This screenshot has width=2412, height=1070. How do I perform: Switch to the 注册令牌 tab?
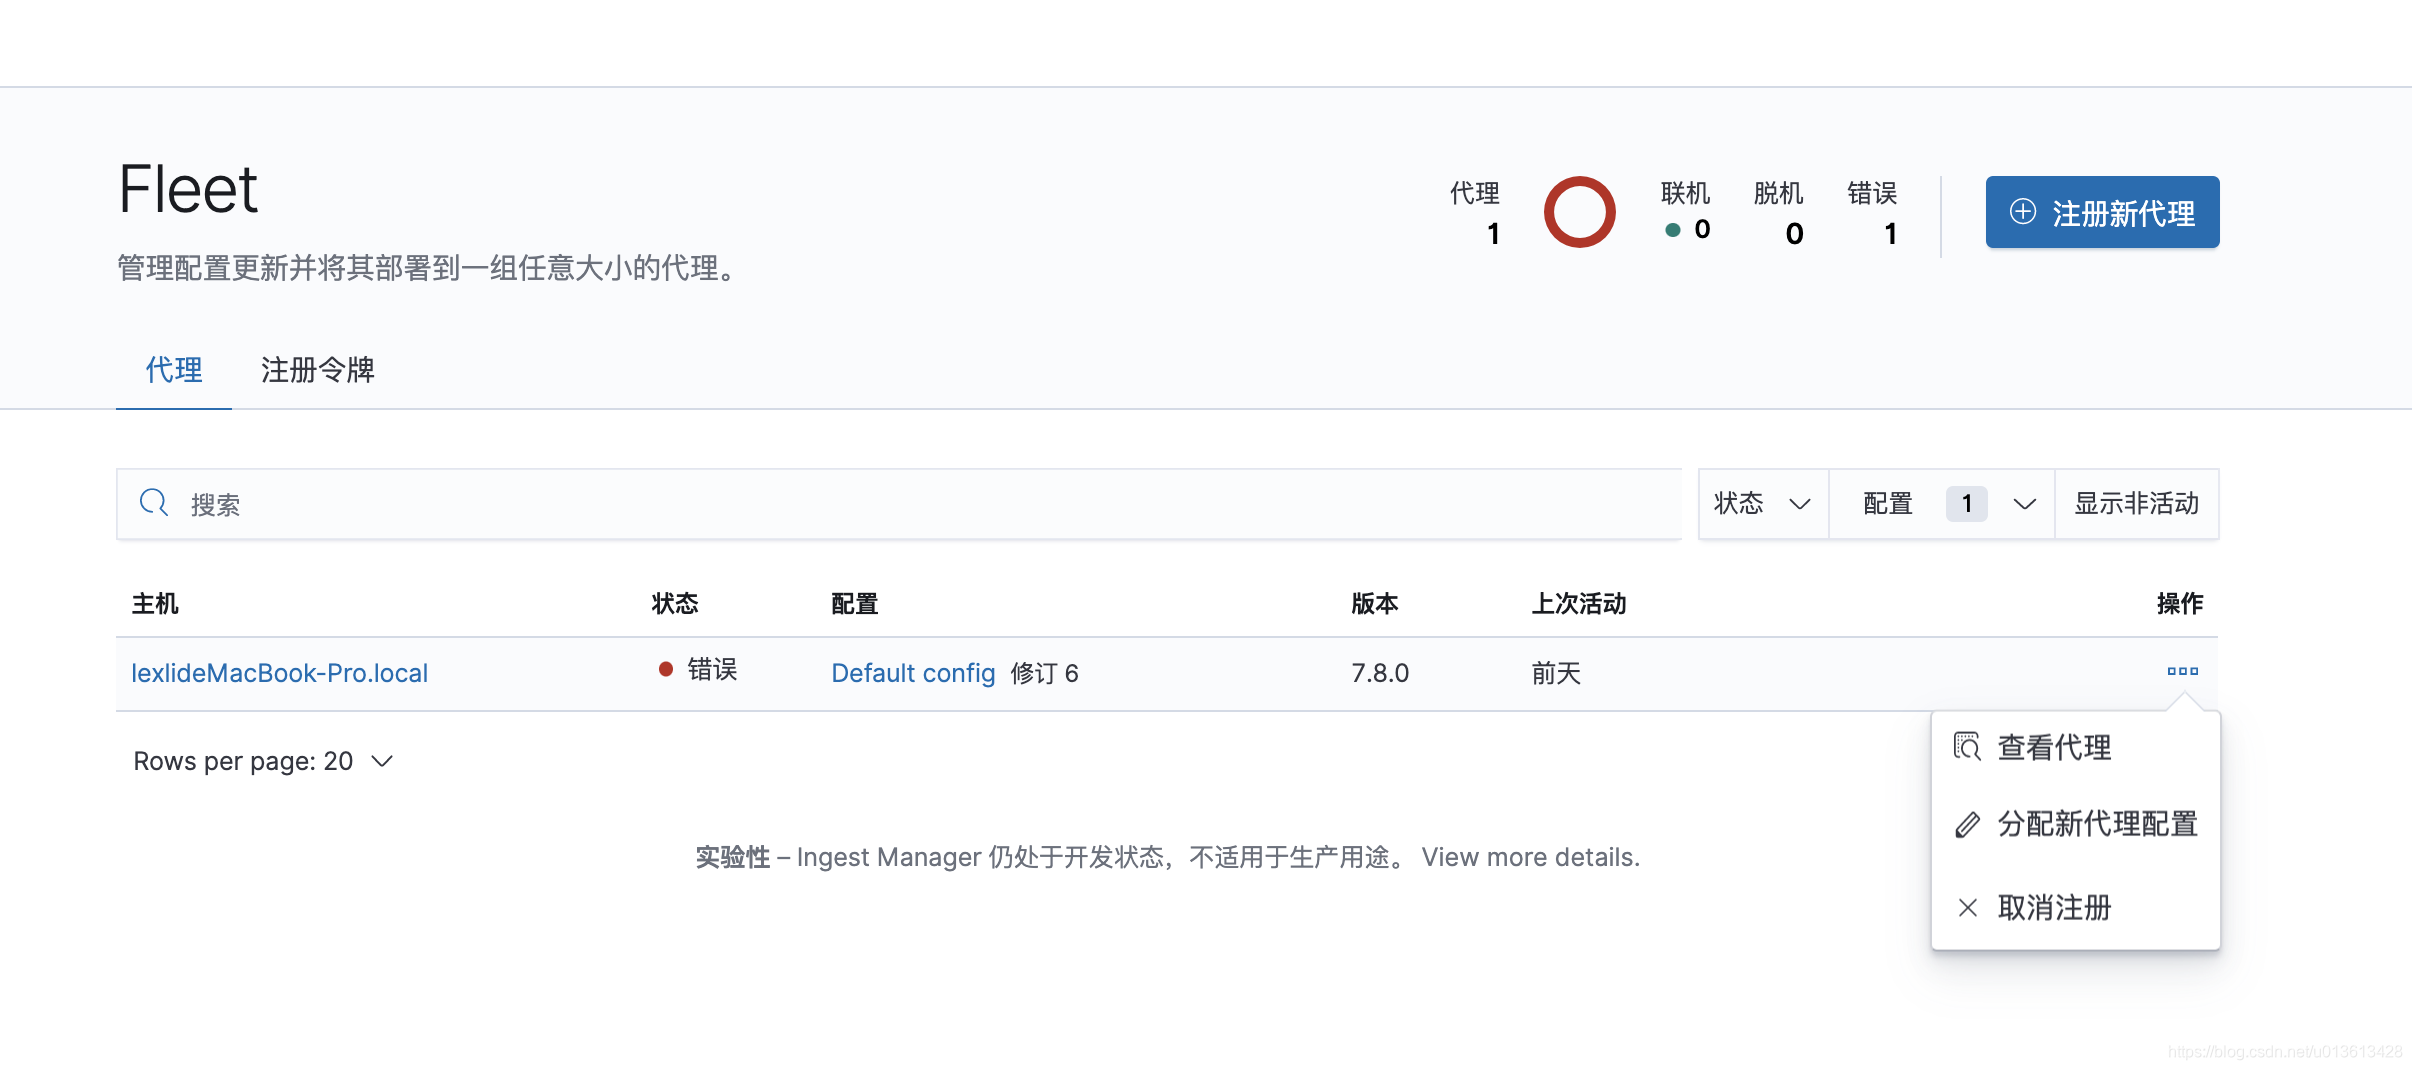click(x=317, y=370)
